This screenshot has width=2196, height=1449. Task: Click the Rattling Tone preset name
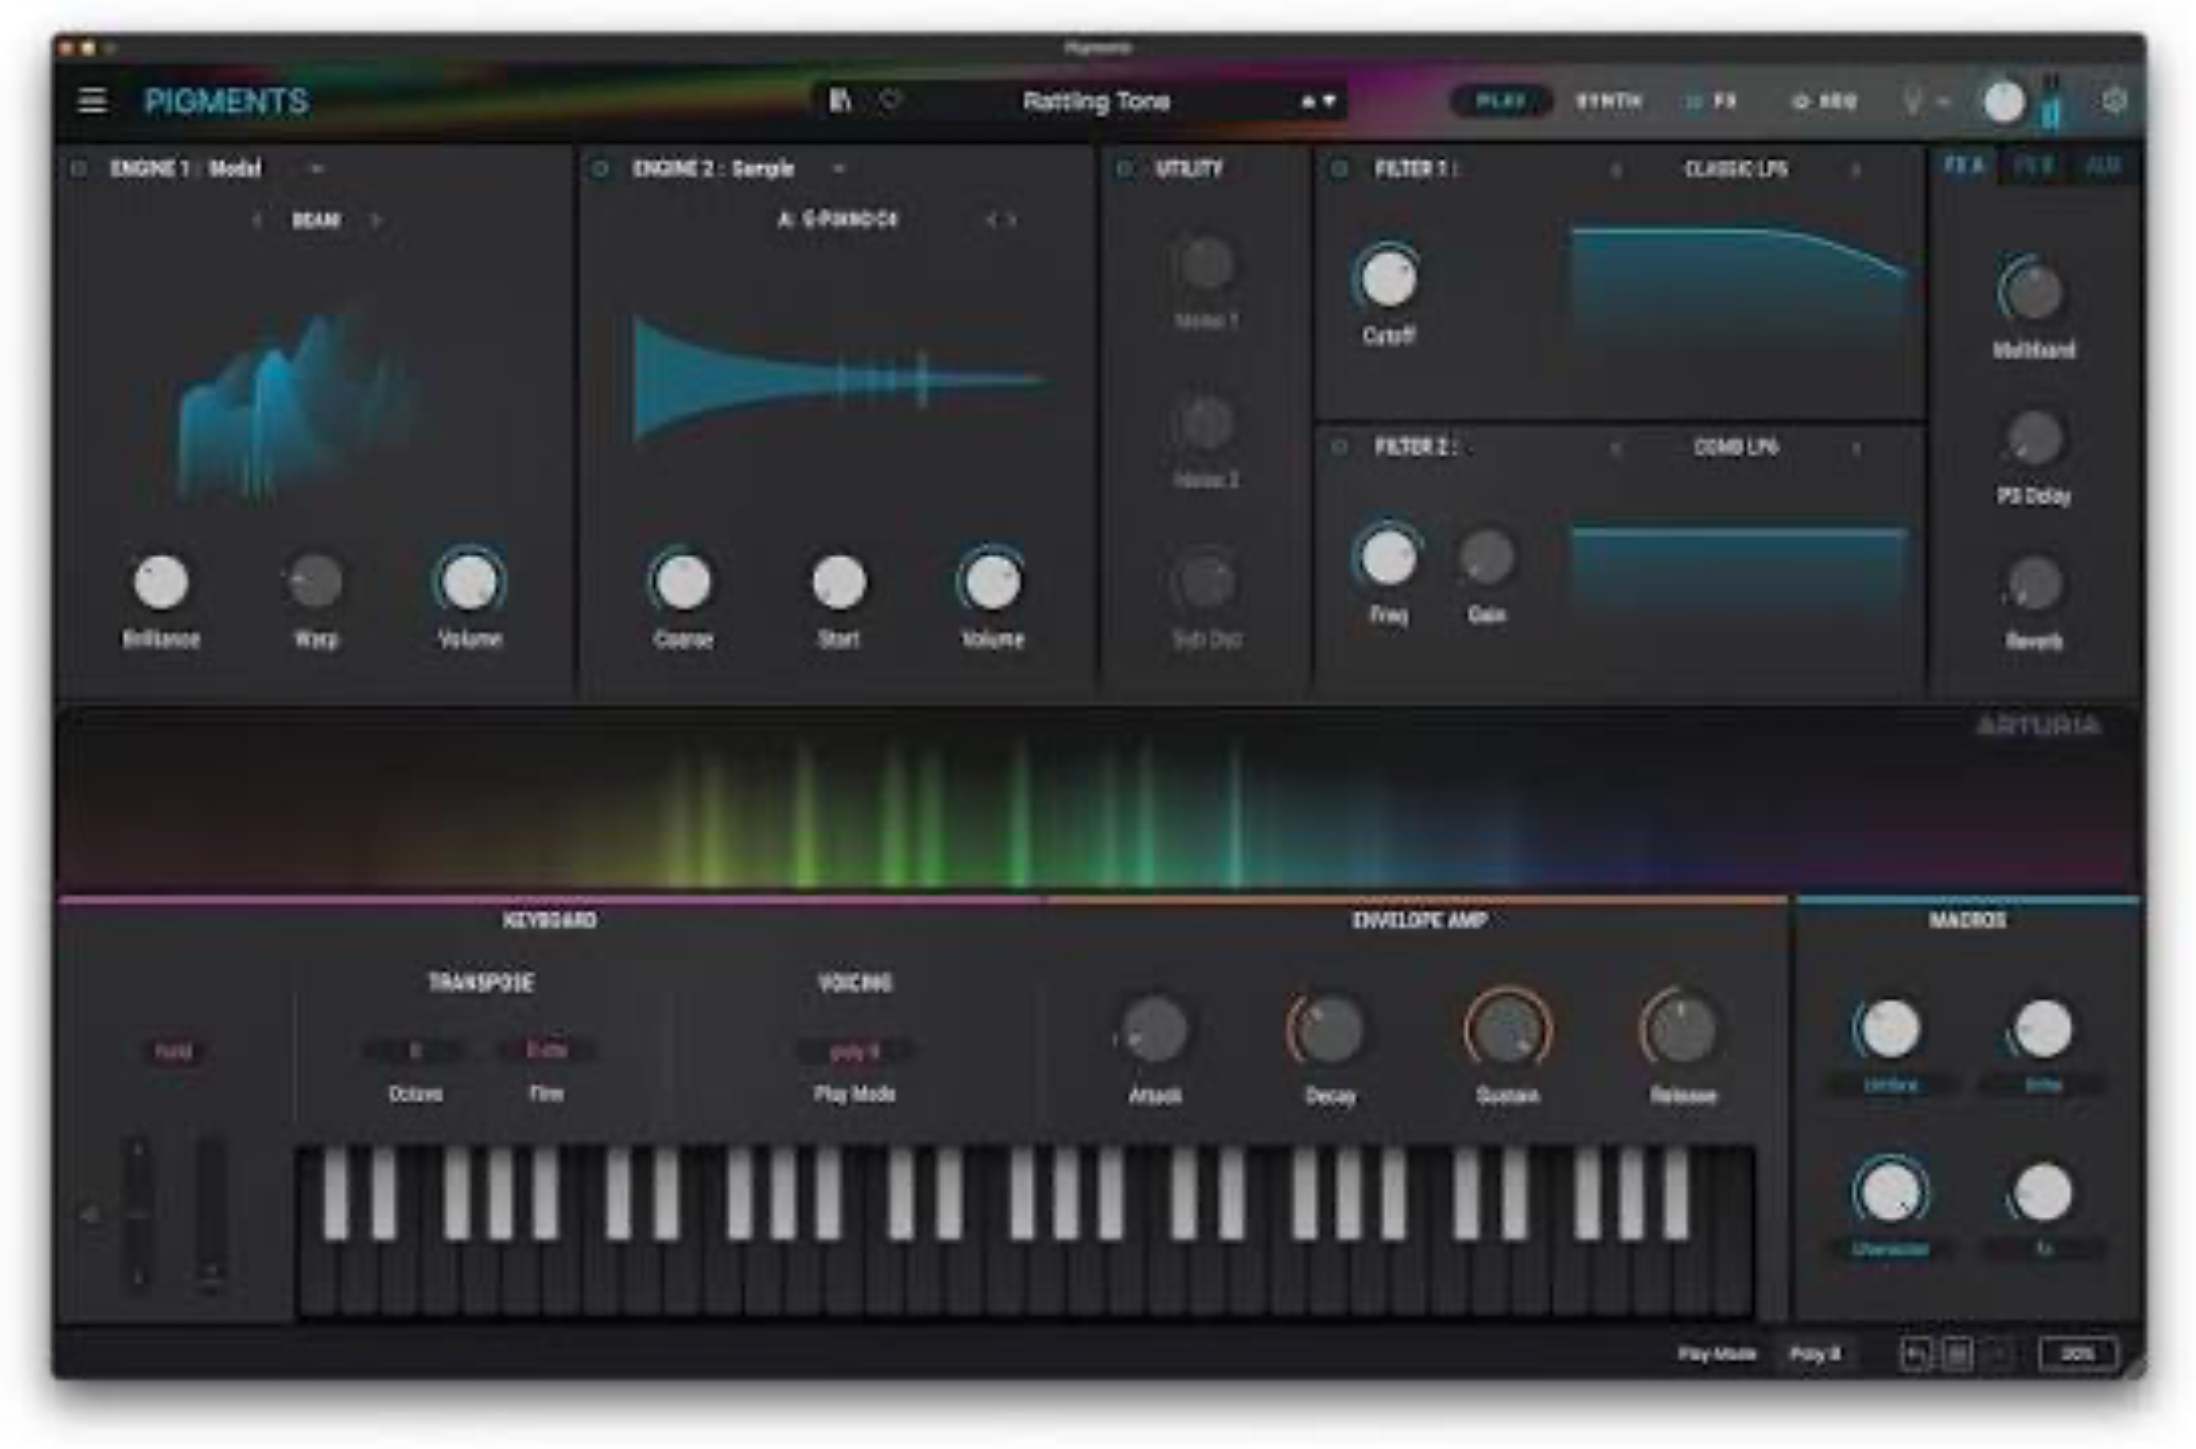pos(1096,101)
